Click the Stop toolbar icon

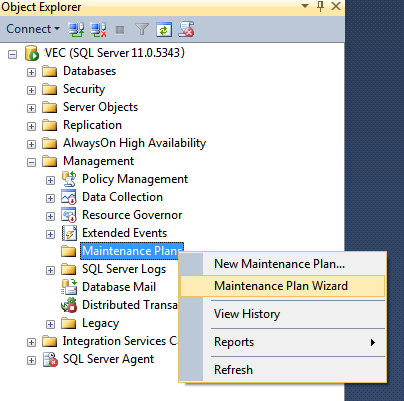pyautogui.click(x=120, y=30)
